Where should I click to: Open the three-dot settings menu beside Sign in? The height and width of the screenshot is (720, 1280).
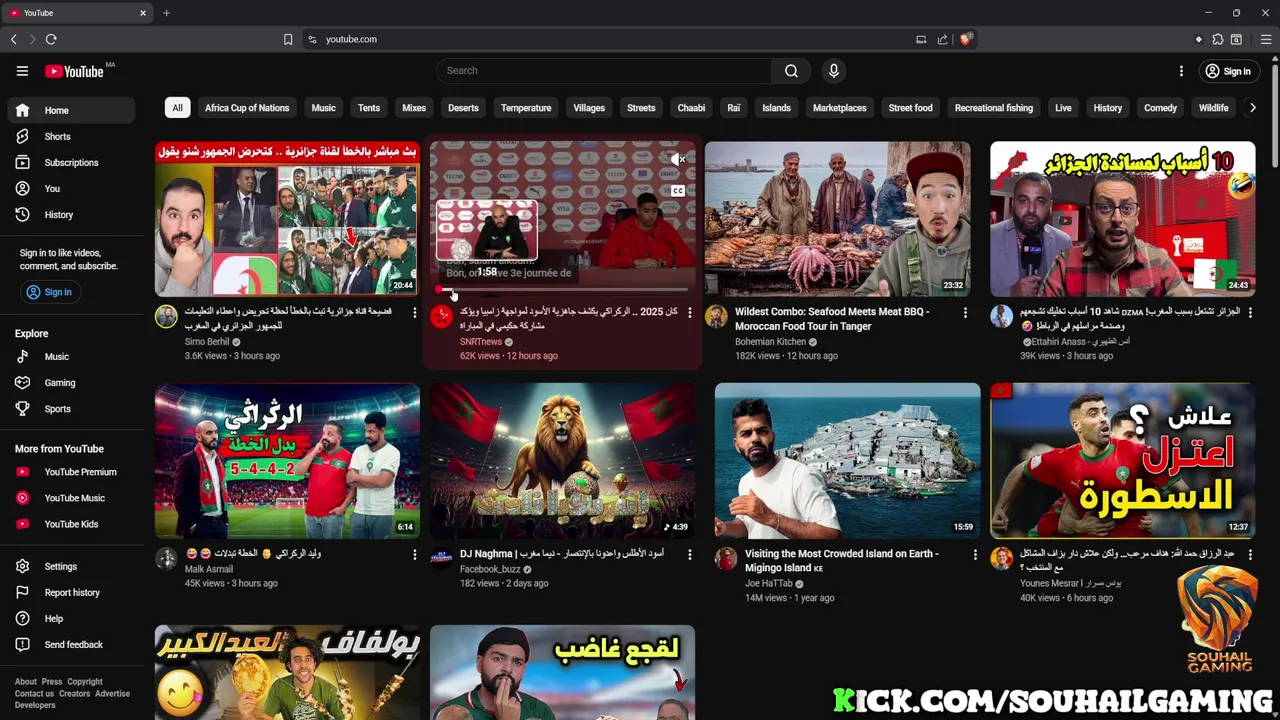(x=1181, y=71)
